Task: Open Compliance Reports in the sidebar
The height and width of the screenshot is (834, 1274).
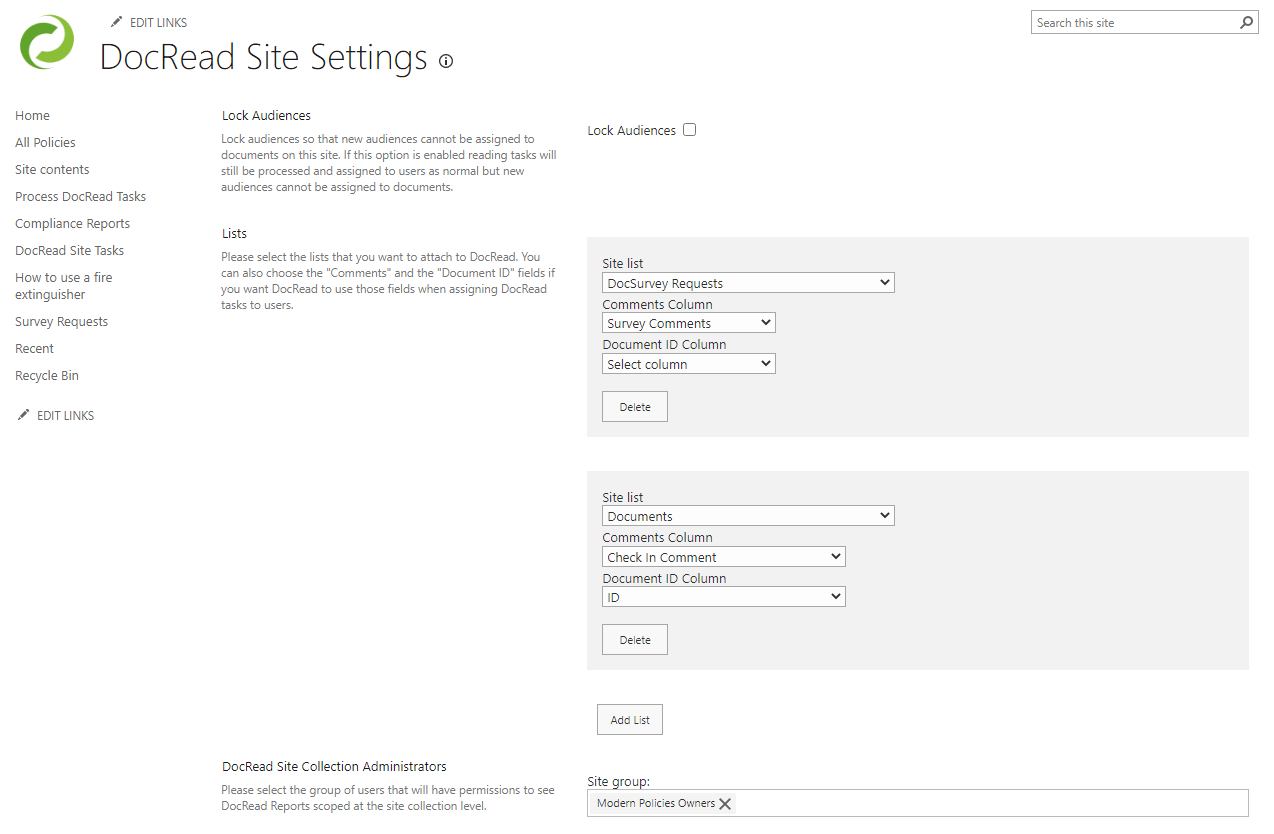Action: tap(72, 224)
